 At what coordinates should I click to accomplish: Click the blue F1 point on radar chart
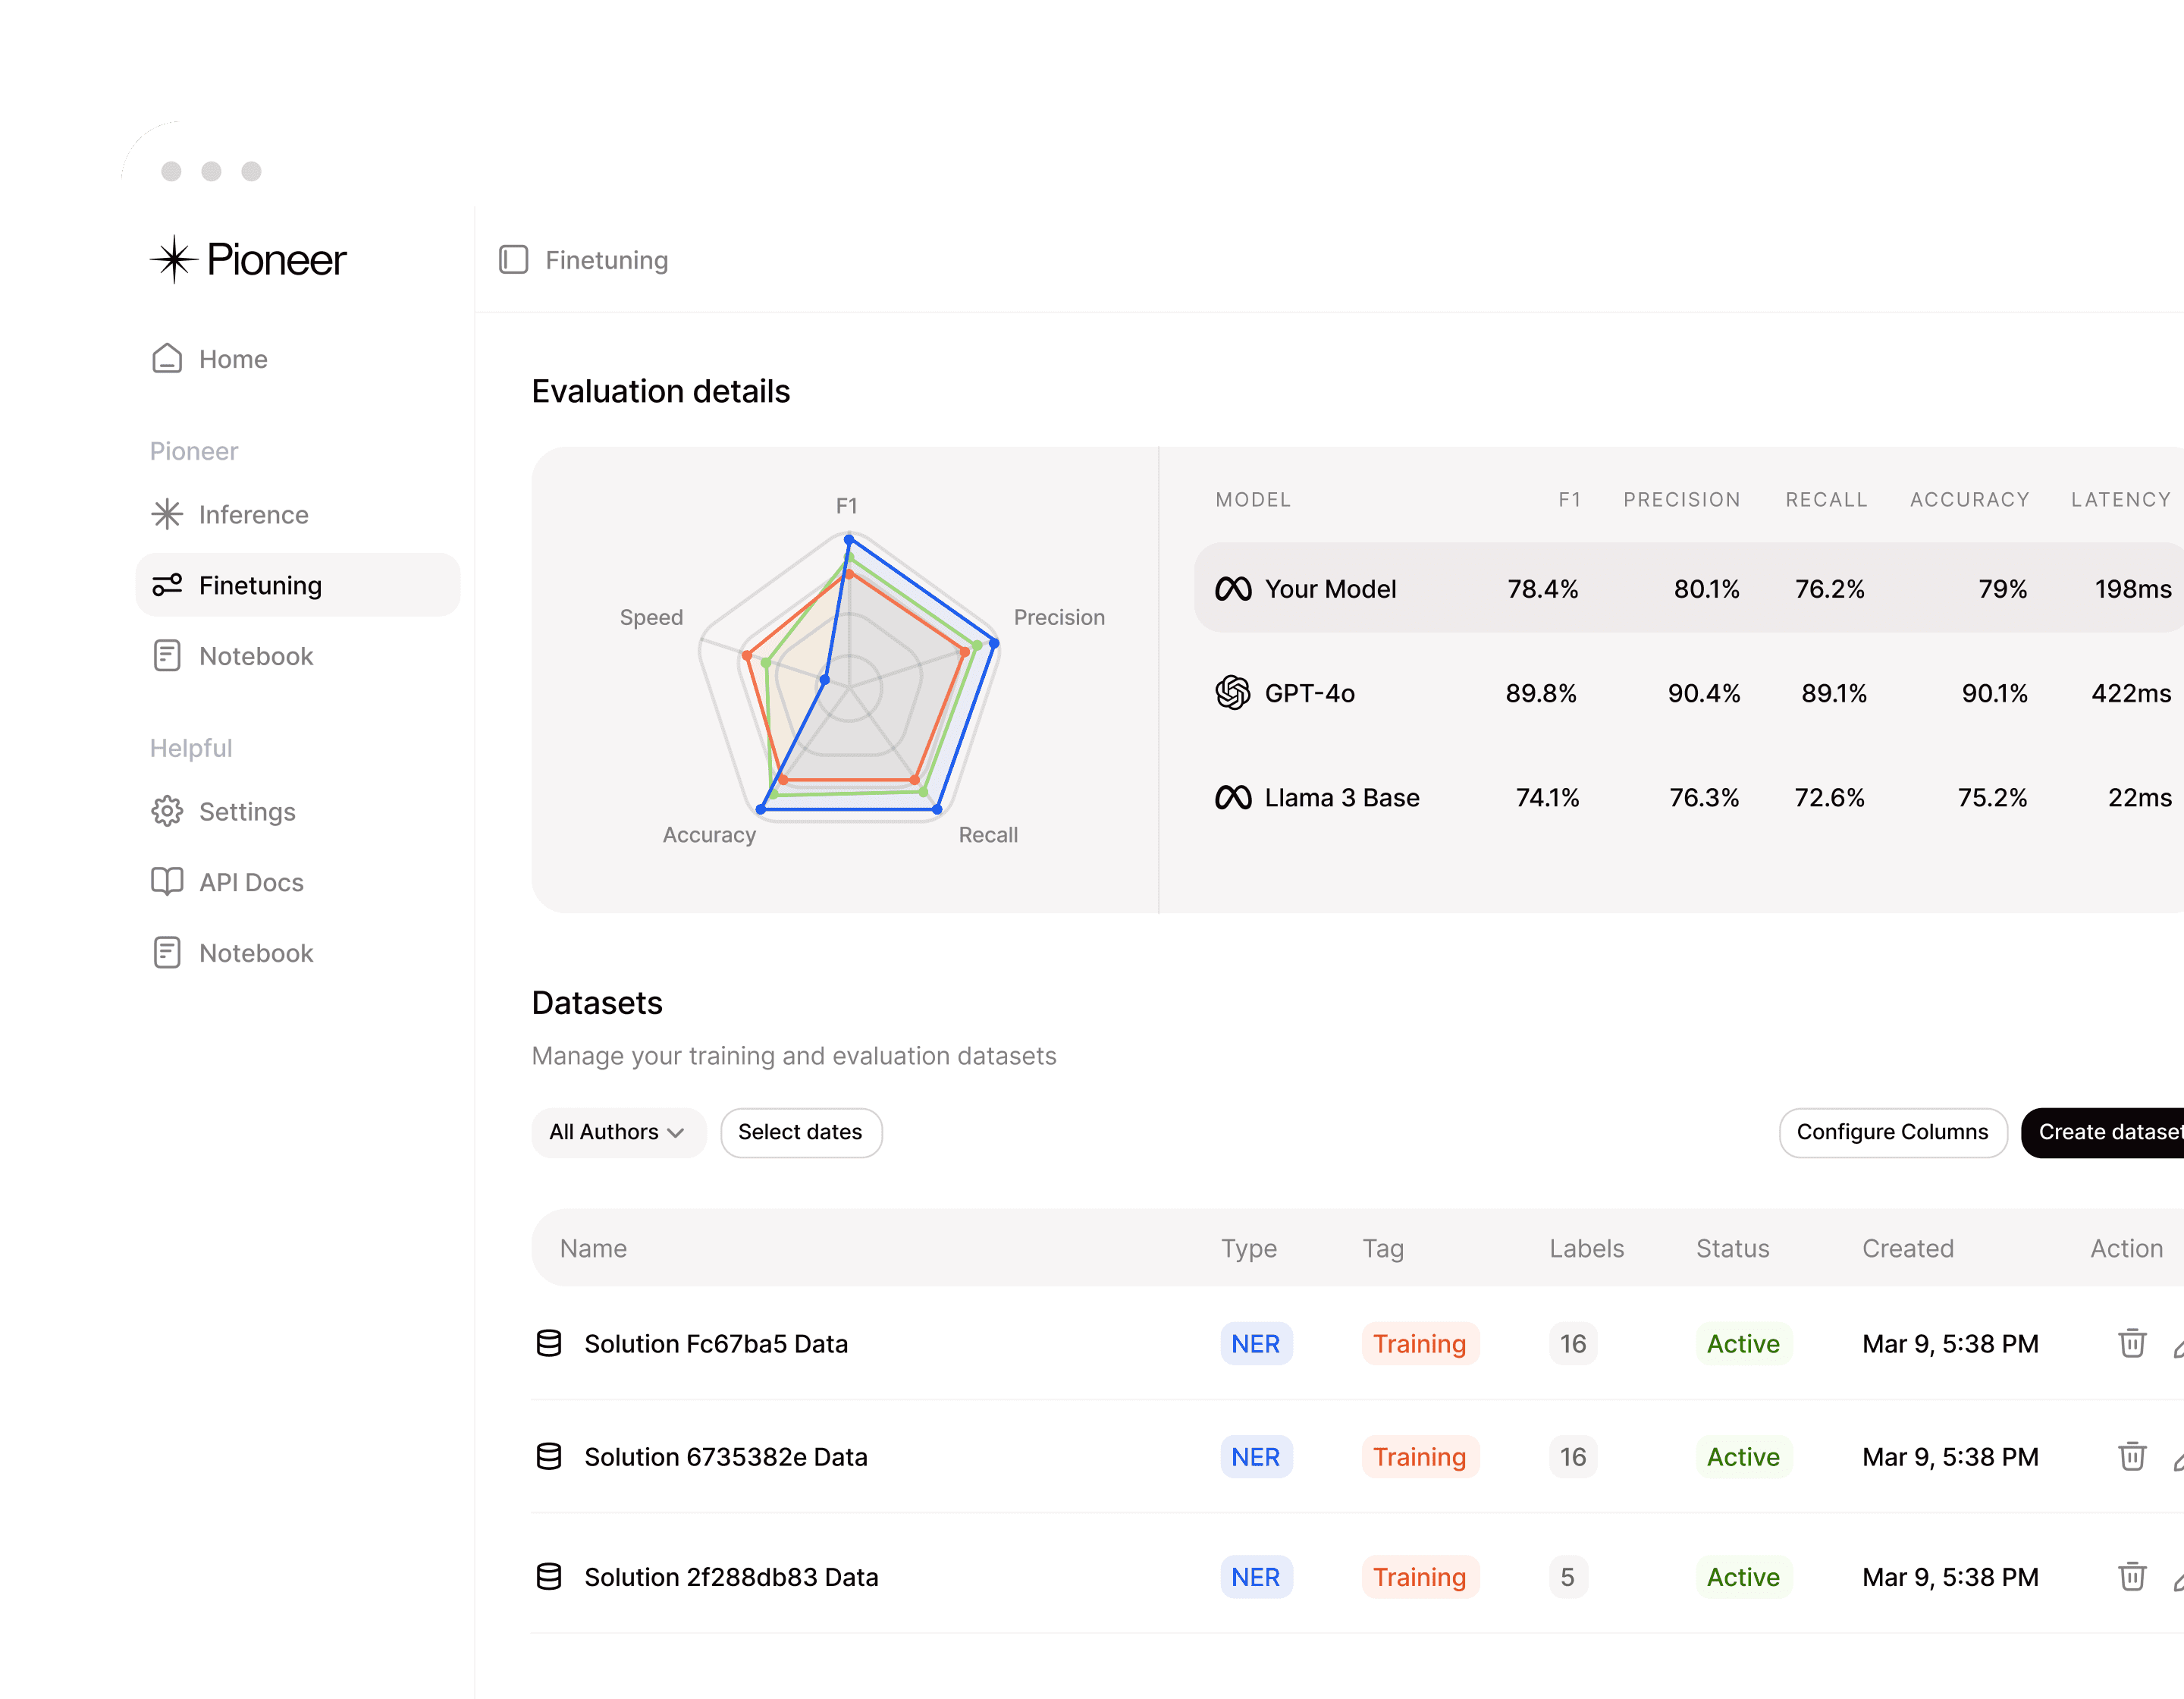pyautogui.click(x=848, y=540)
